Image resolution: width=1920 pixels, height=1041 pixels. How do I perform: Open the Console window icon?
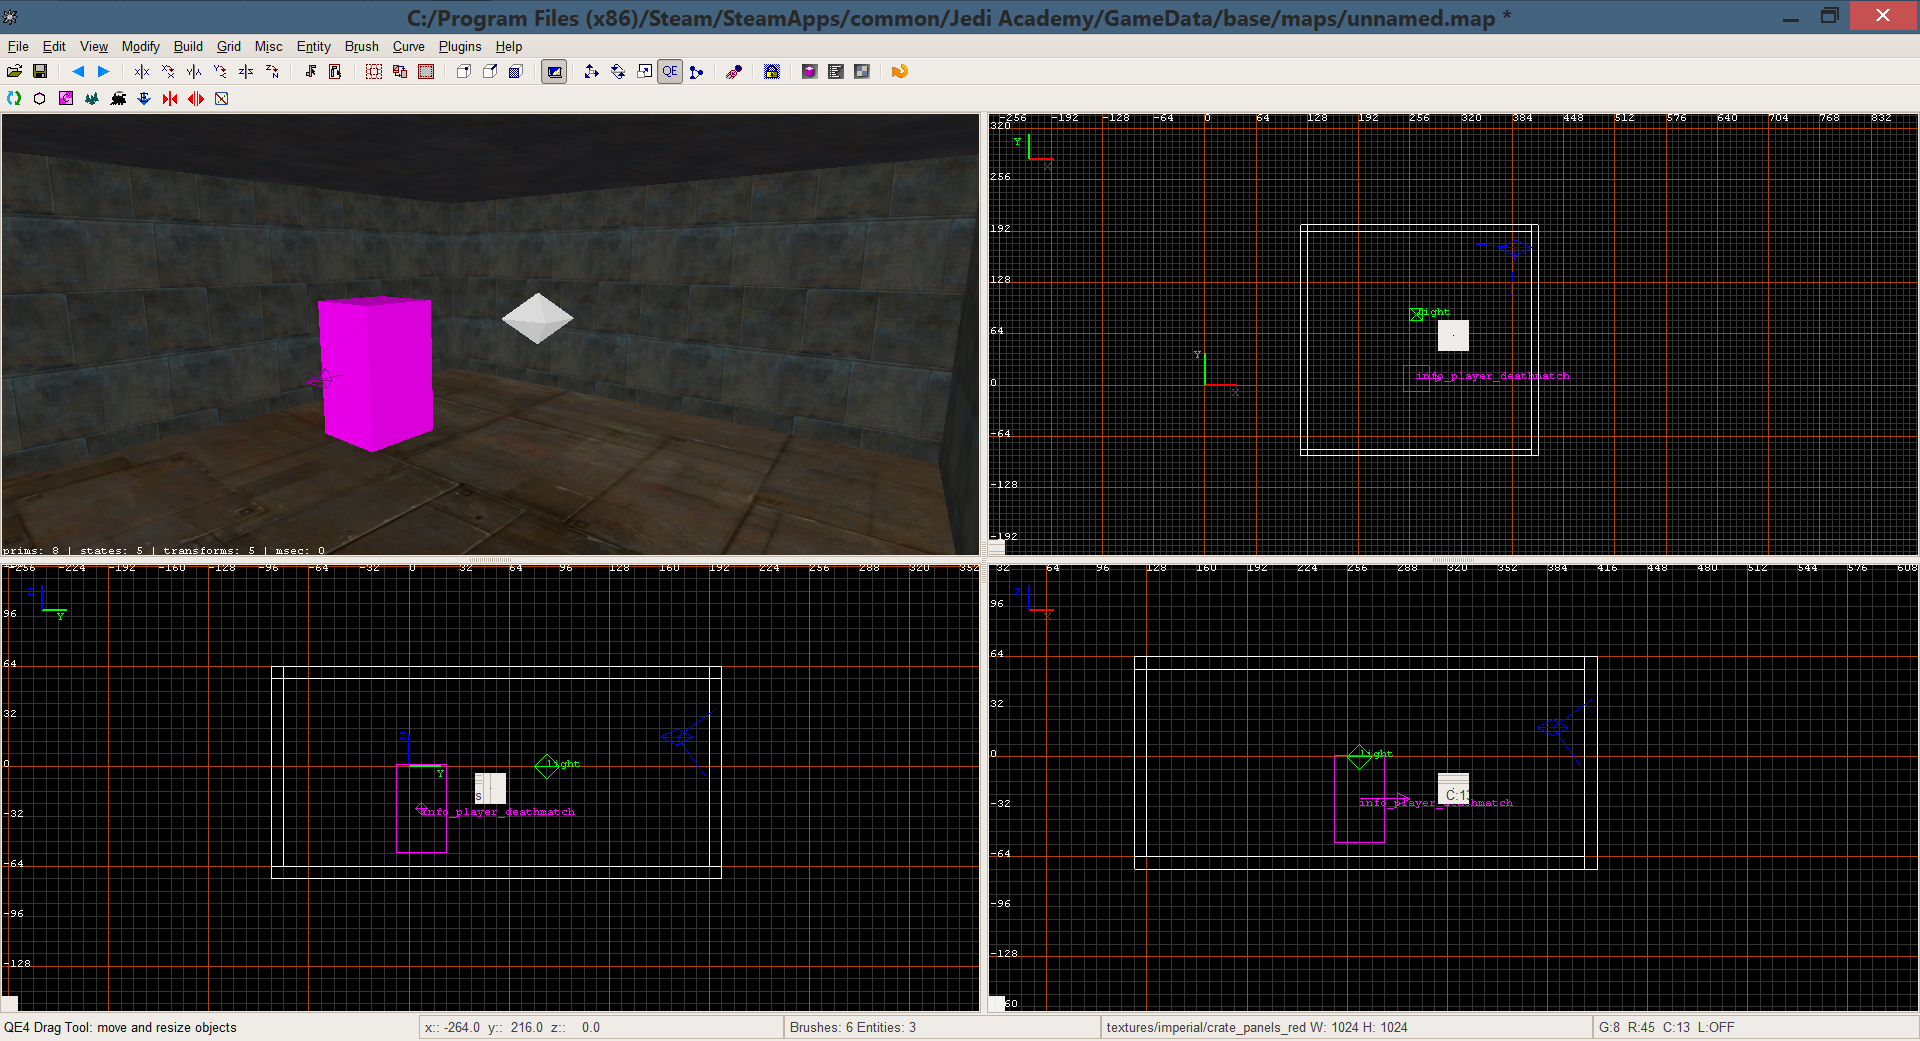pos(836,71)
